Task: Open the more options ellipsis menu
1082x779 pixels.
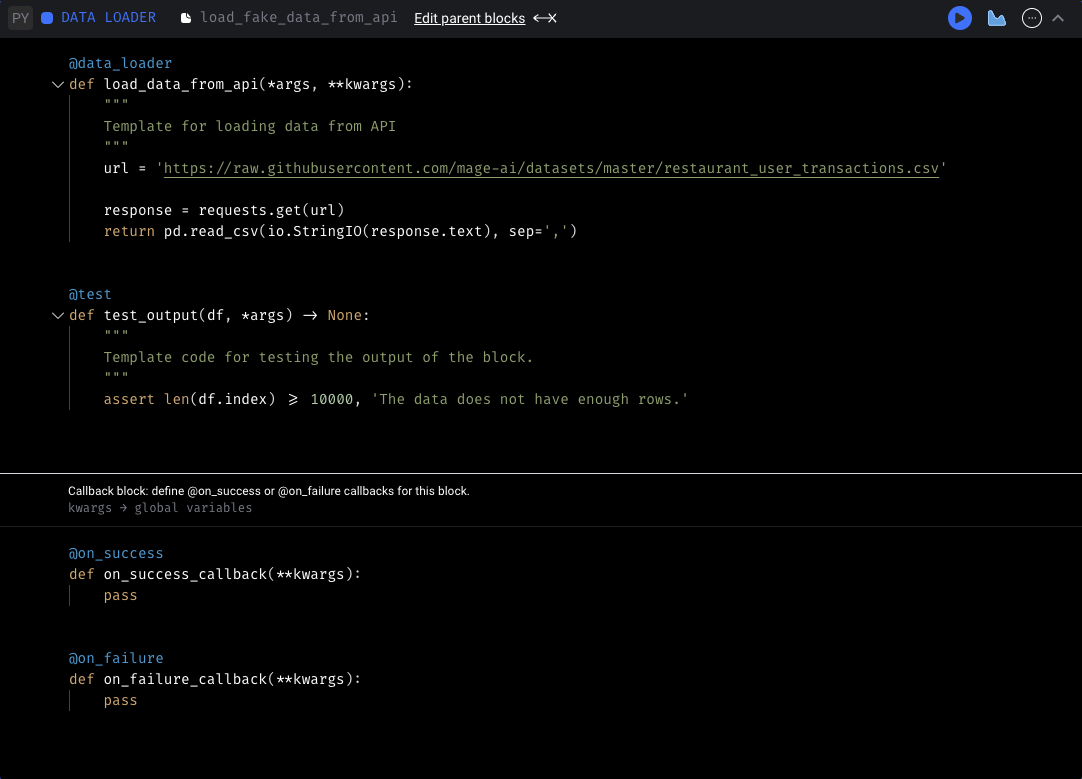Action: [x=1031, y=18]
